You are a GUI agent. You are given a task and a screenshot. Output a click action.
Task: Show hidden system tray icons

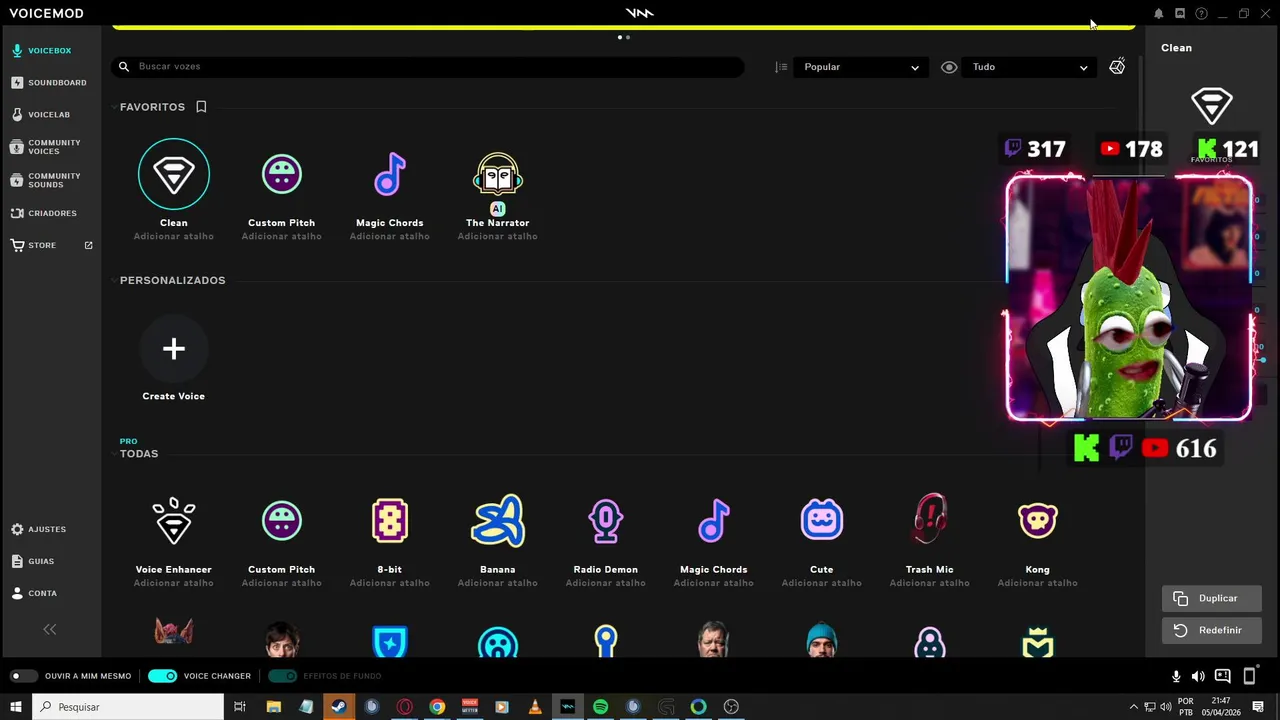point(1133,707)
